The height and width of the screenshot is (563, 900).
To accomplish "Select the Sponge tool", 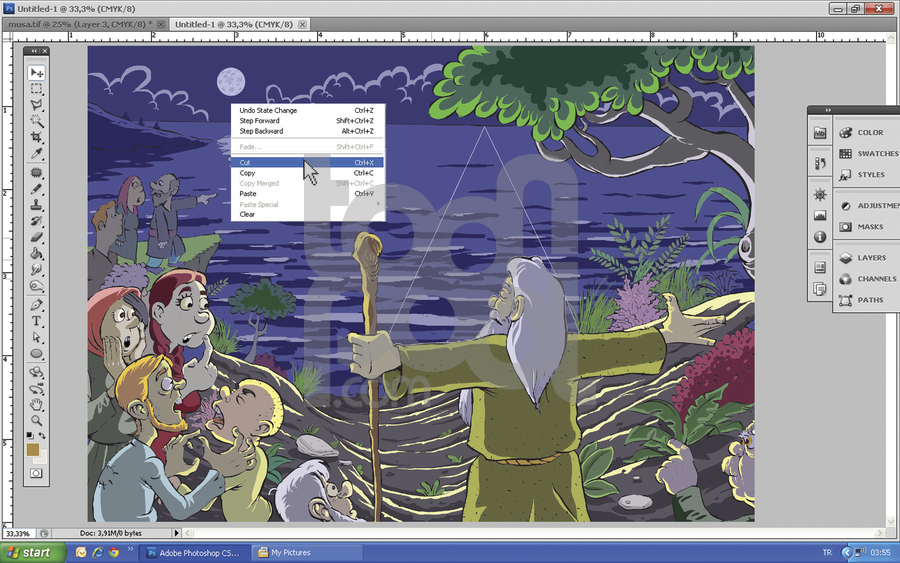I will point(36,285).
